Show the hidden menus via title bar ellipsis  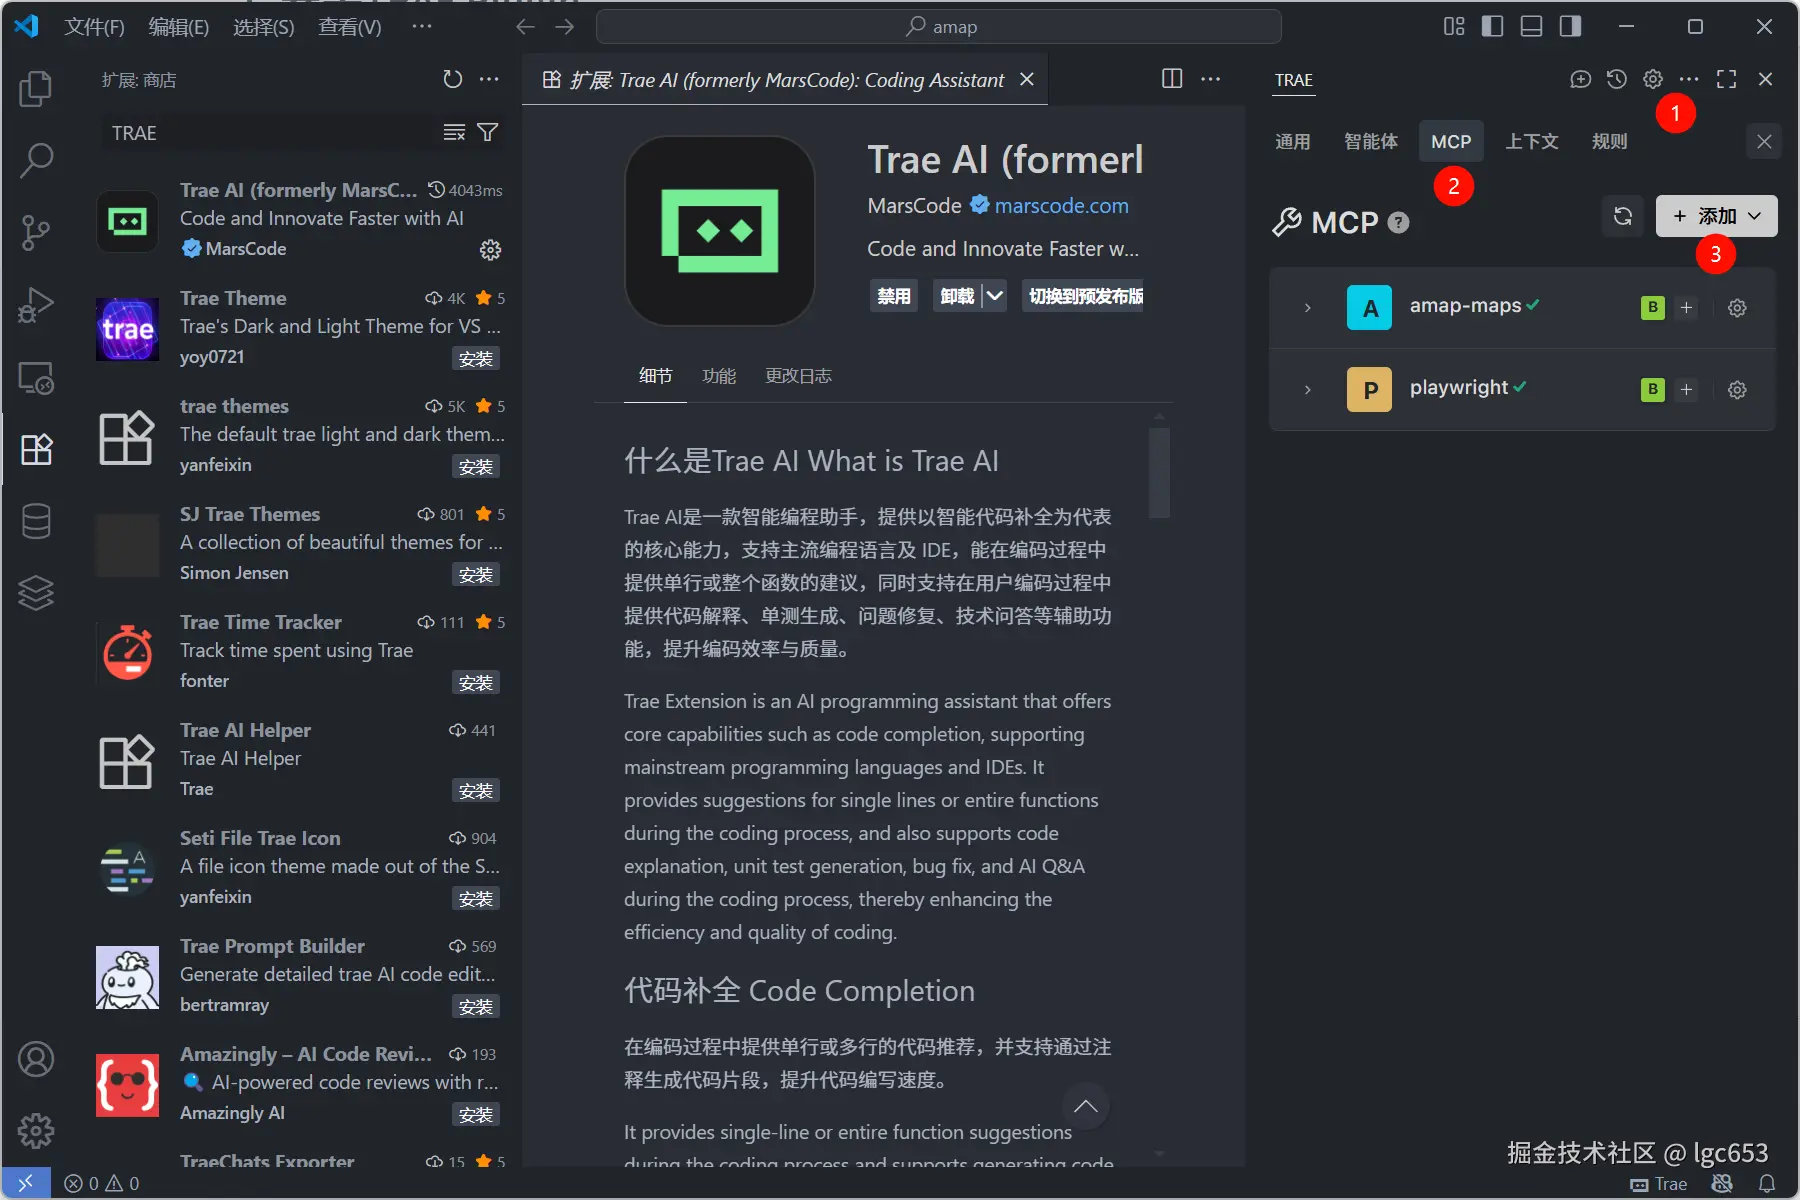(x=422, y=27)
